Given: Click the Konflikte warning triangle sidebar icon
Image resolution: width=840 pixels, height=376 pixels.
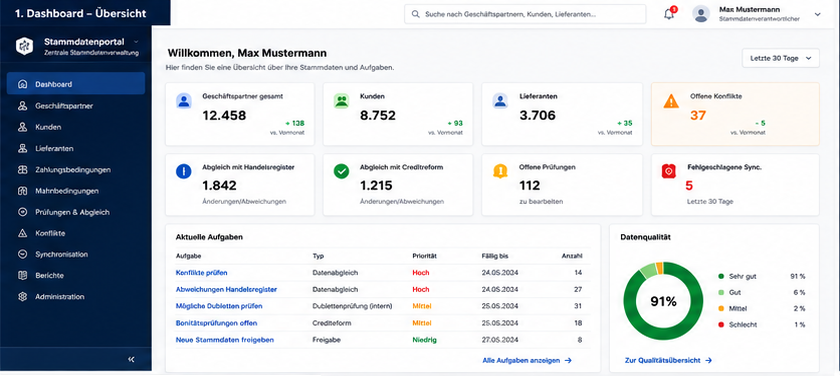Looking at the screenshot, I should tap(22, 233).
